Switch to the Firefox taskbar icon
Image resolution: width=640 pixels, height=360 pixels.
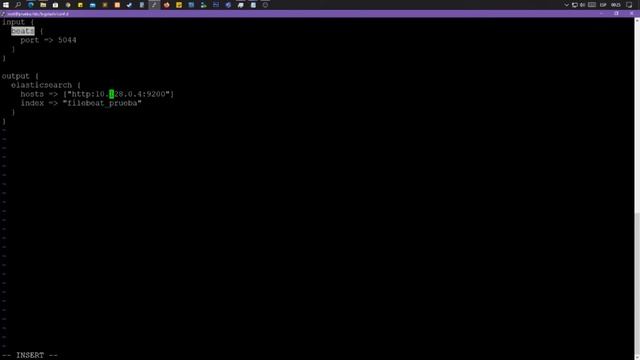tap(167, 5)
